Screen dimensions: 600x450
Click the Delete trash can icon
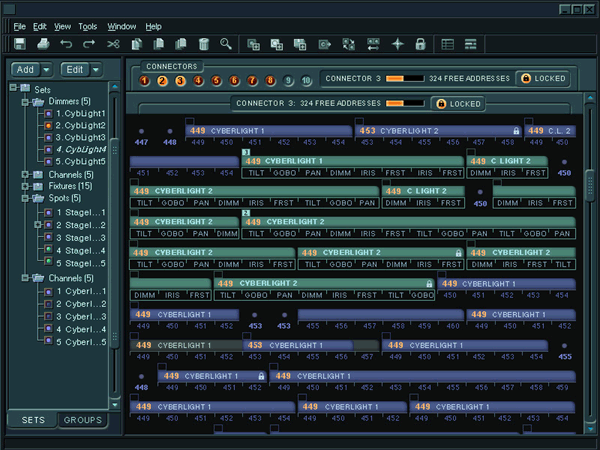click(203, 44)
